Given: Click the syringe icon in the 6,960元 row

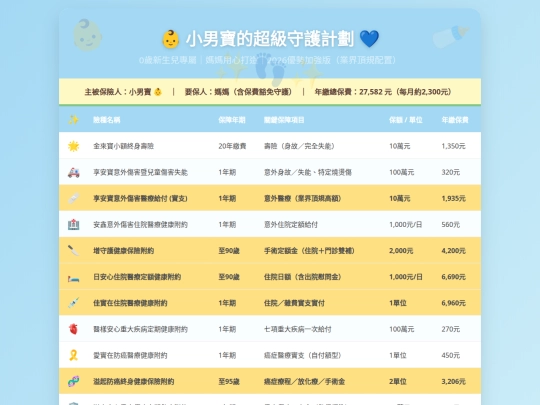Looking at the screenshot, I should point(73,303).
